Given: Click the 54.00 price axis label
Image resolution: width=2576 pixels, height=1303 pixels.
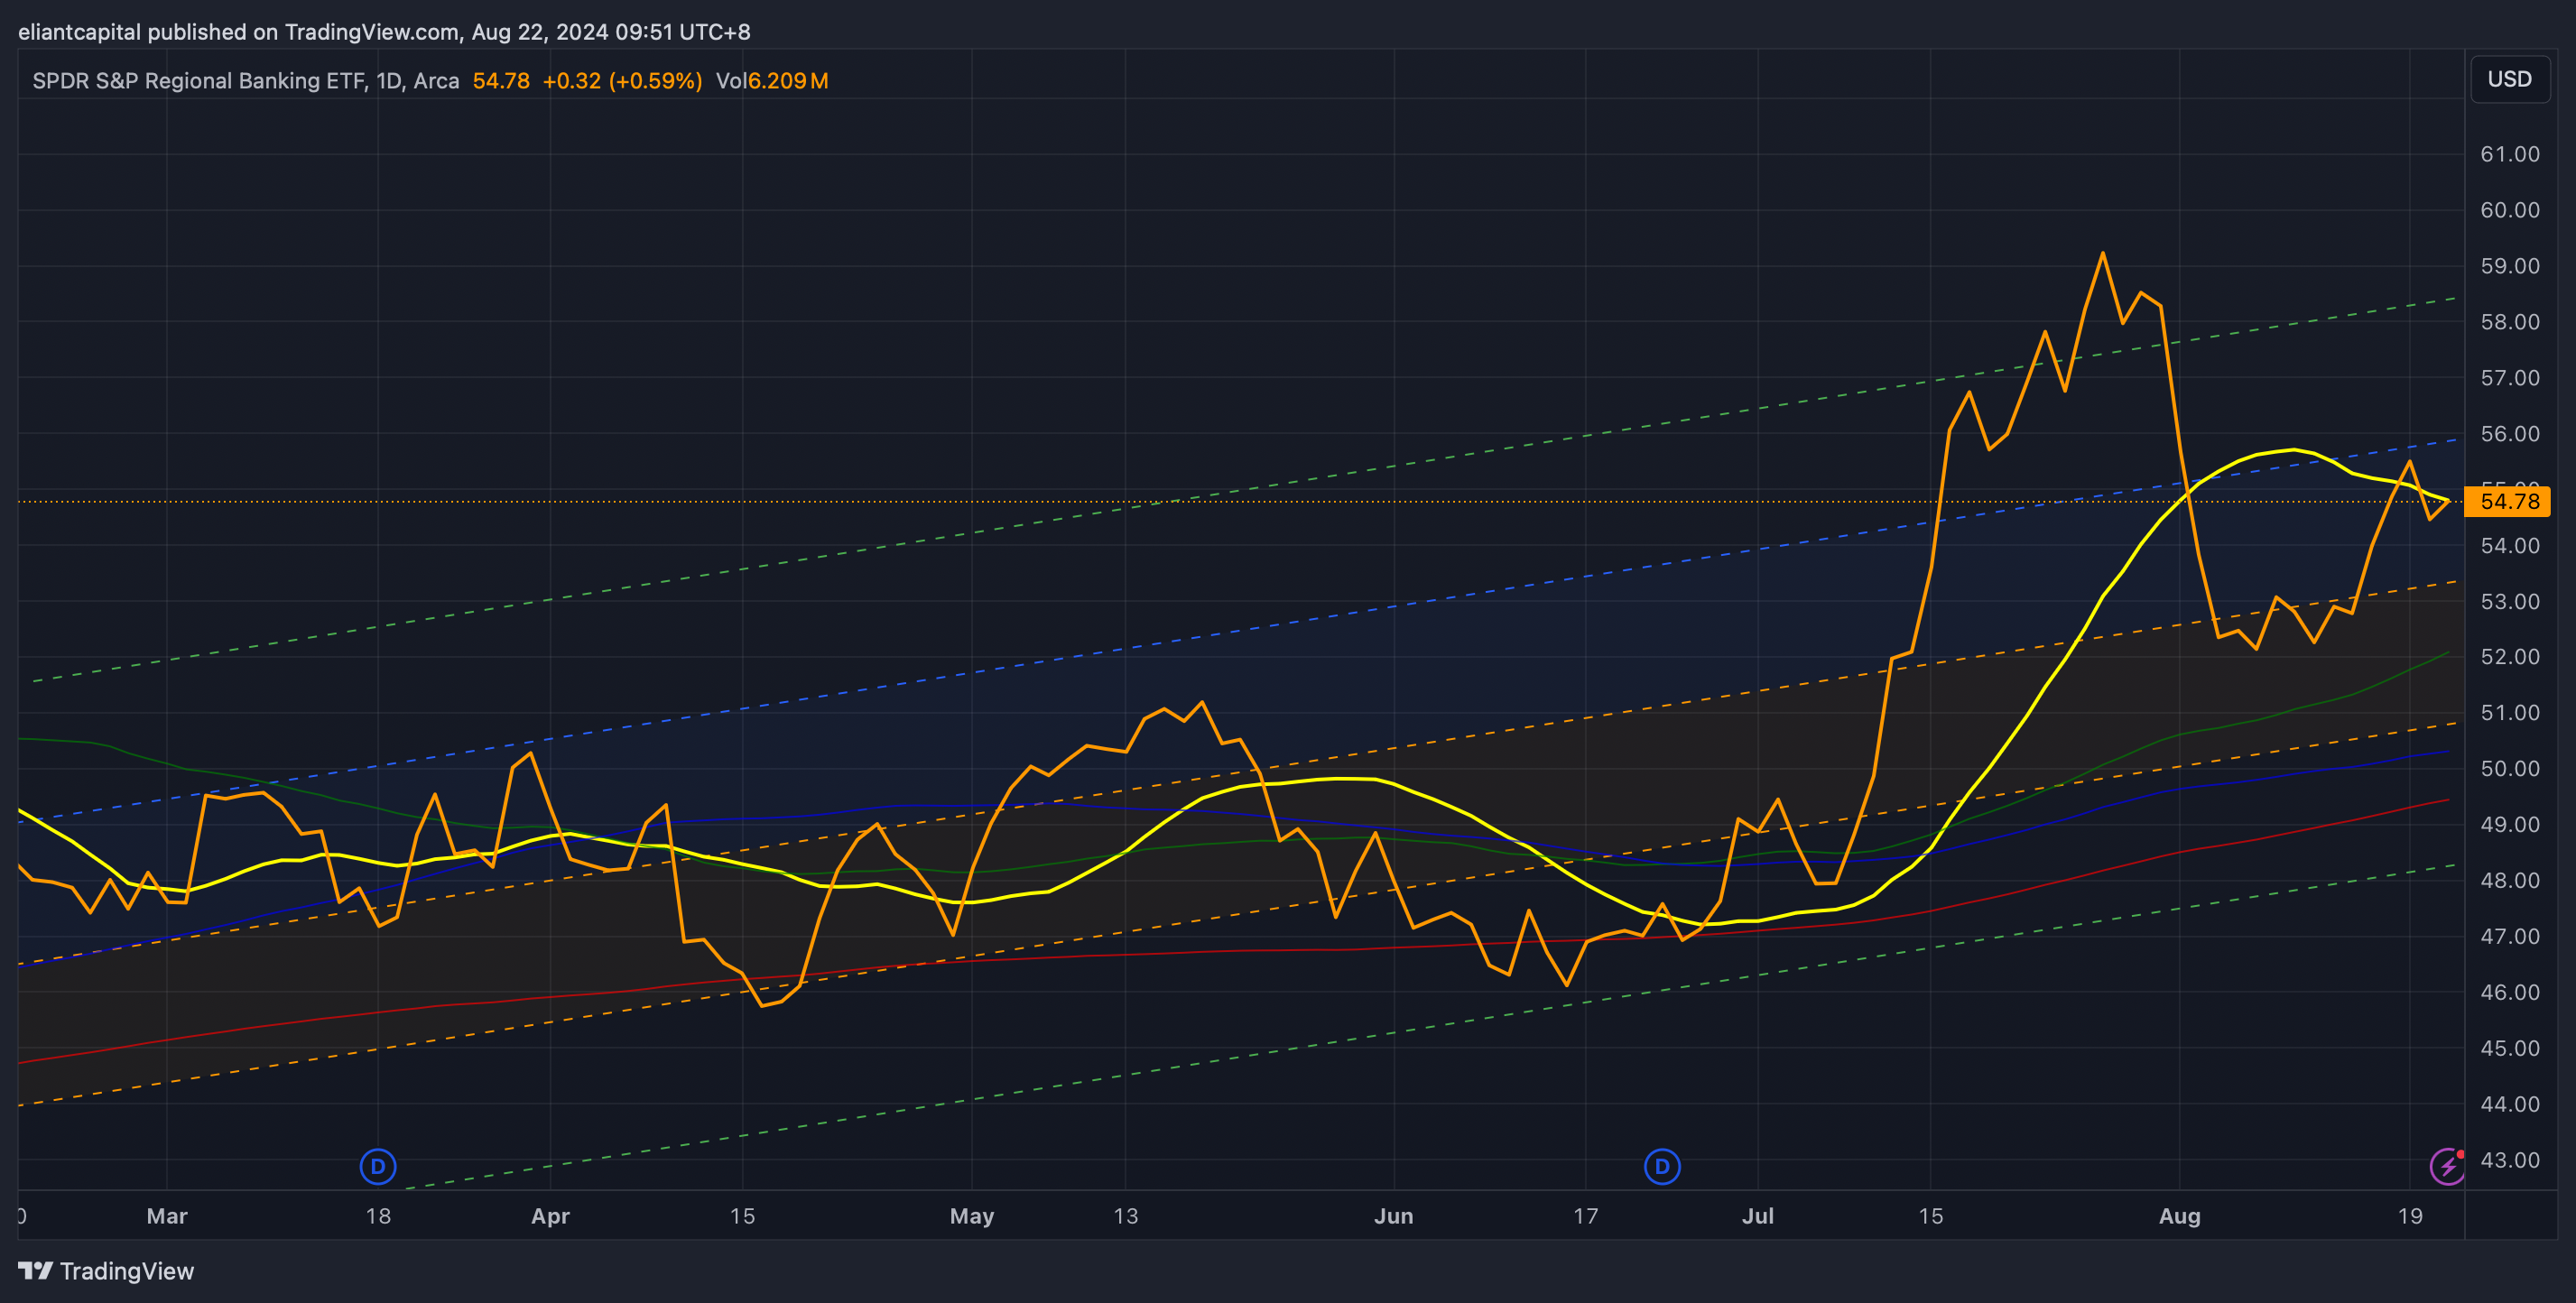Looking at the screenshot, I should (2510, 546).
